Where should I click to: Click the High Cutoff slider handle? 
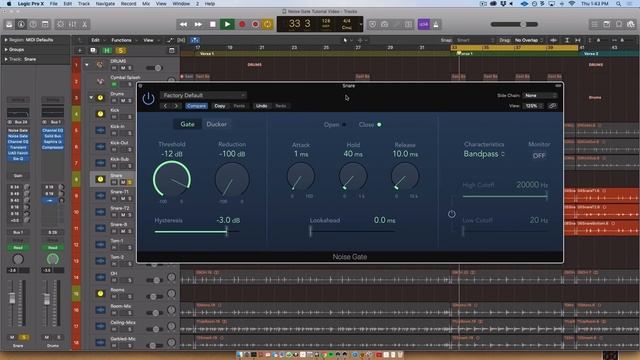click(547, 196)
